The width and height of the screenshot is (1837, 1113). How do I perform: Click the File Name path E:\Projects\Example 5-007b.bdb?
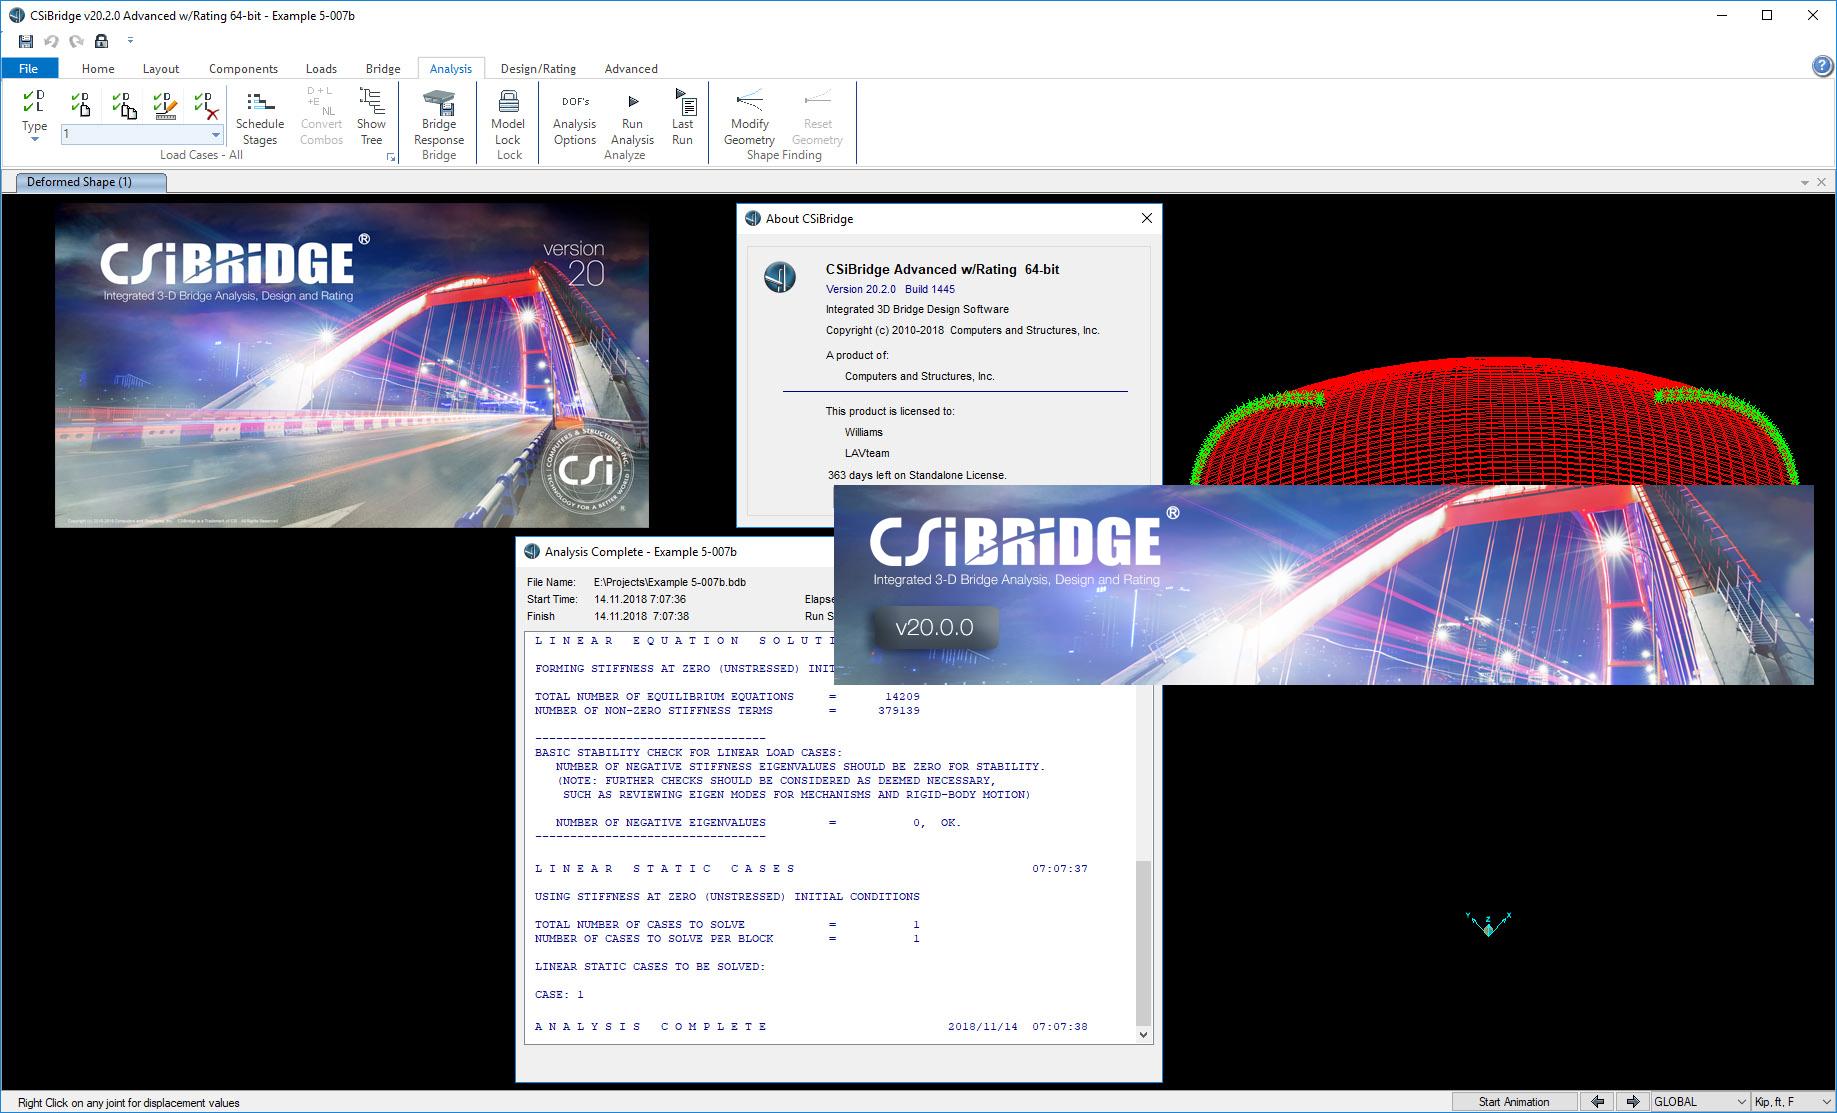670,582
